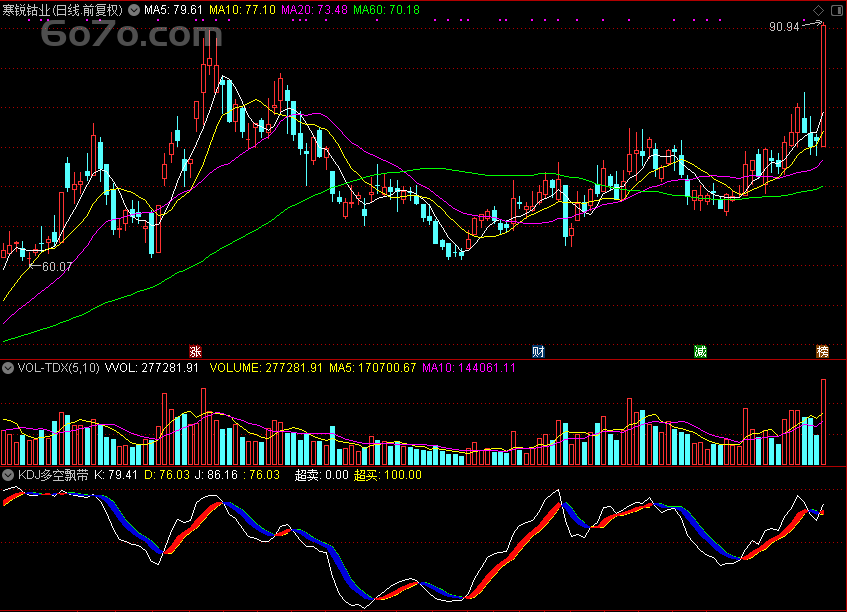
Task: Click the orange 榜 event marker
Action: point(822,352)
